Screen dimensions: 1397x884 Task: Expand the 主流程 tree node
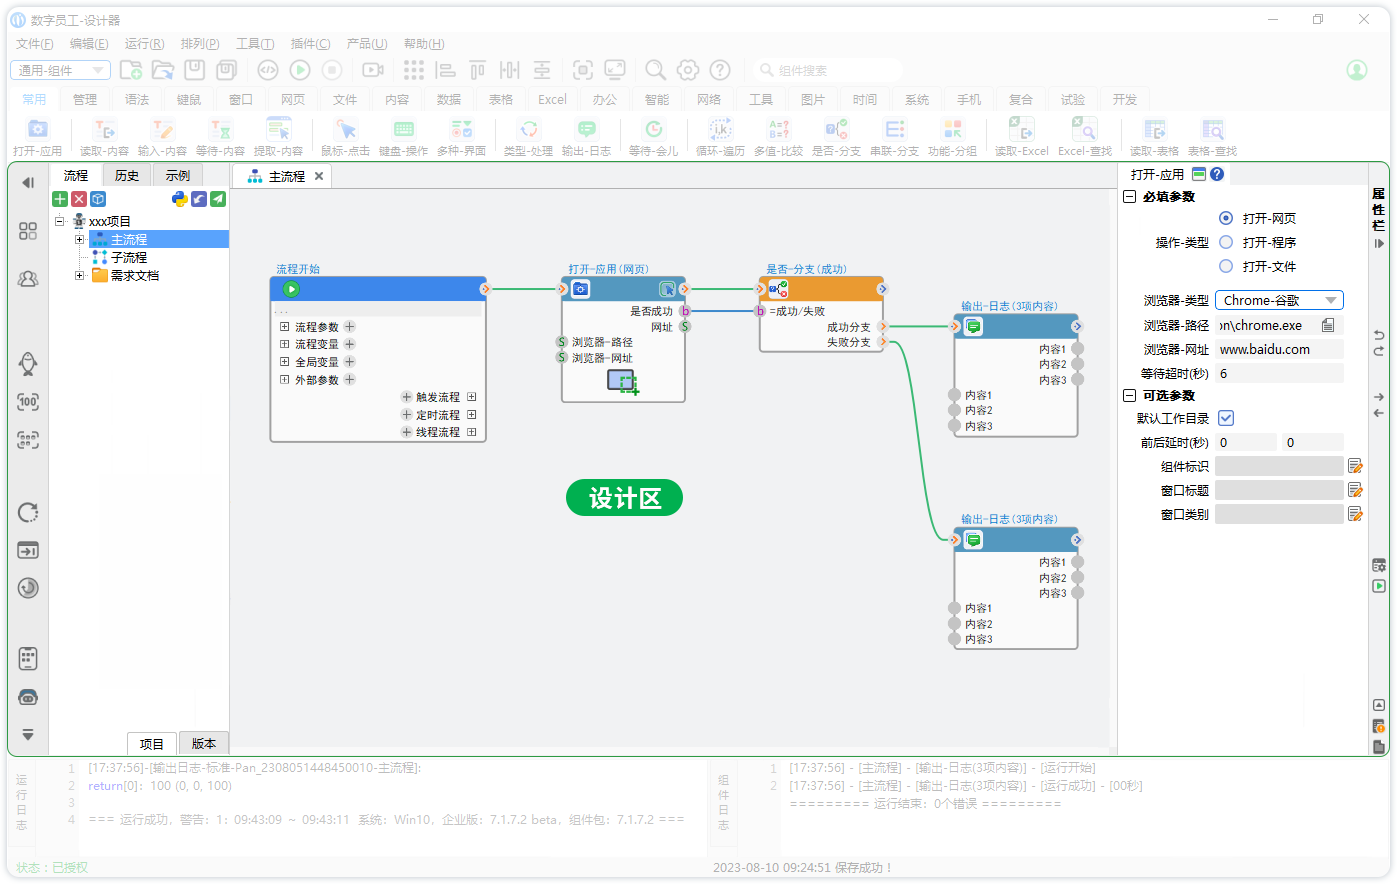coord(80,240)
